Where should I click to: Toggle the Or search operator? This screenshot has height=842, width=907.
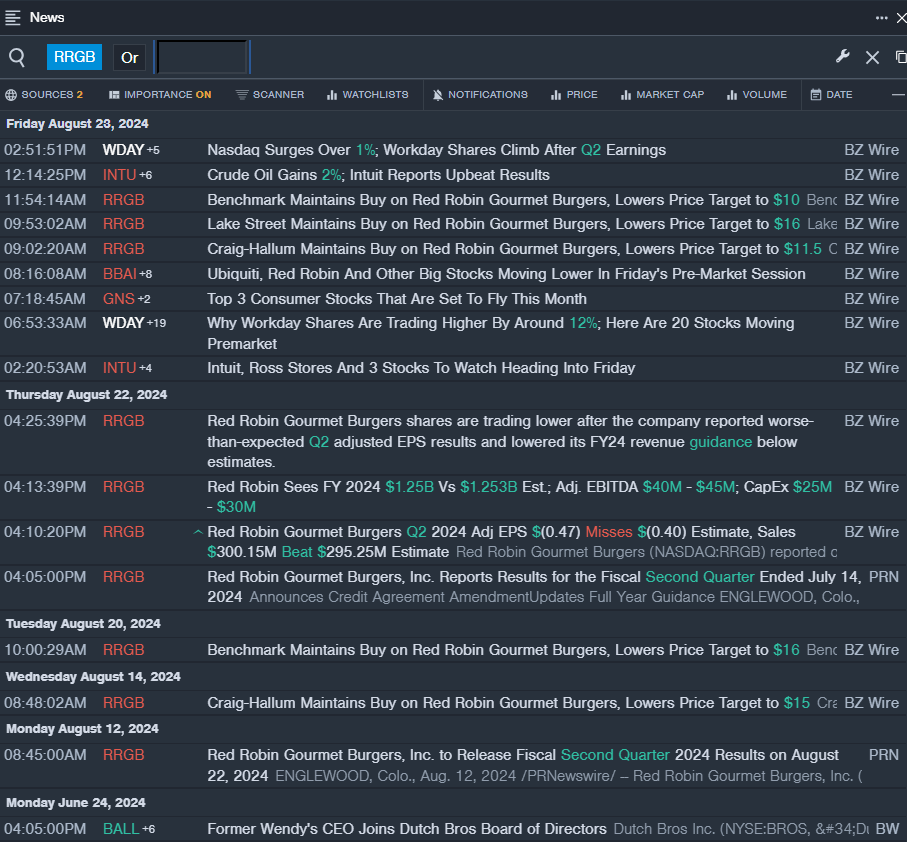[x=130, y=57]
